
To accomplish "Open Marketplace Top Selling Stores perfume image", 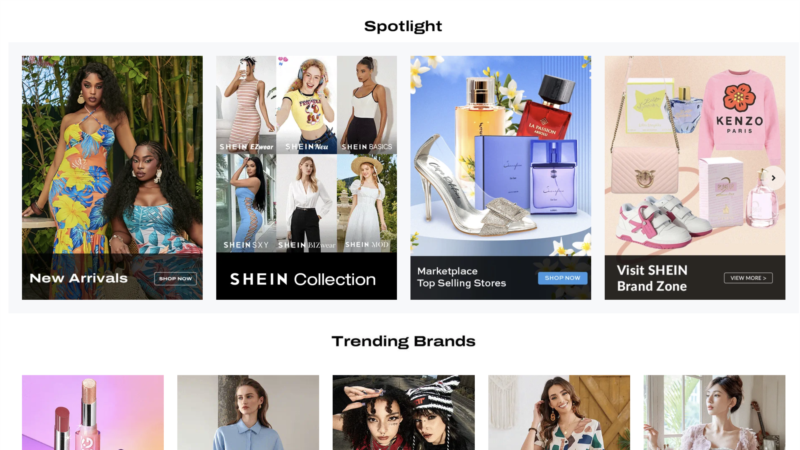I will tap(501, 156).
